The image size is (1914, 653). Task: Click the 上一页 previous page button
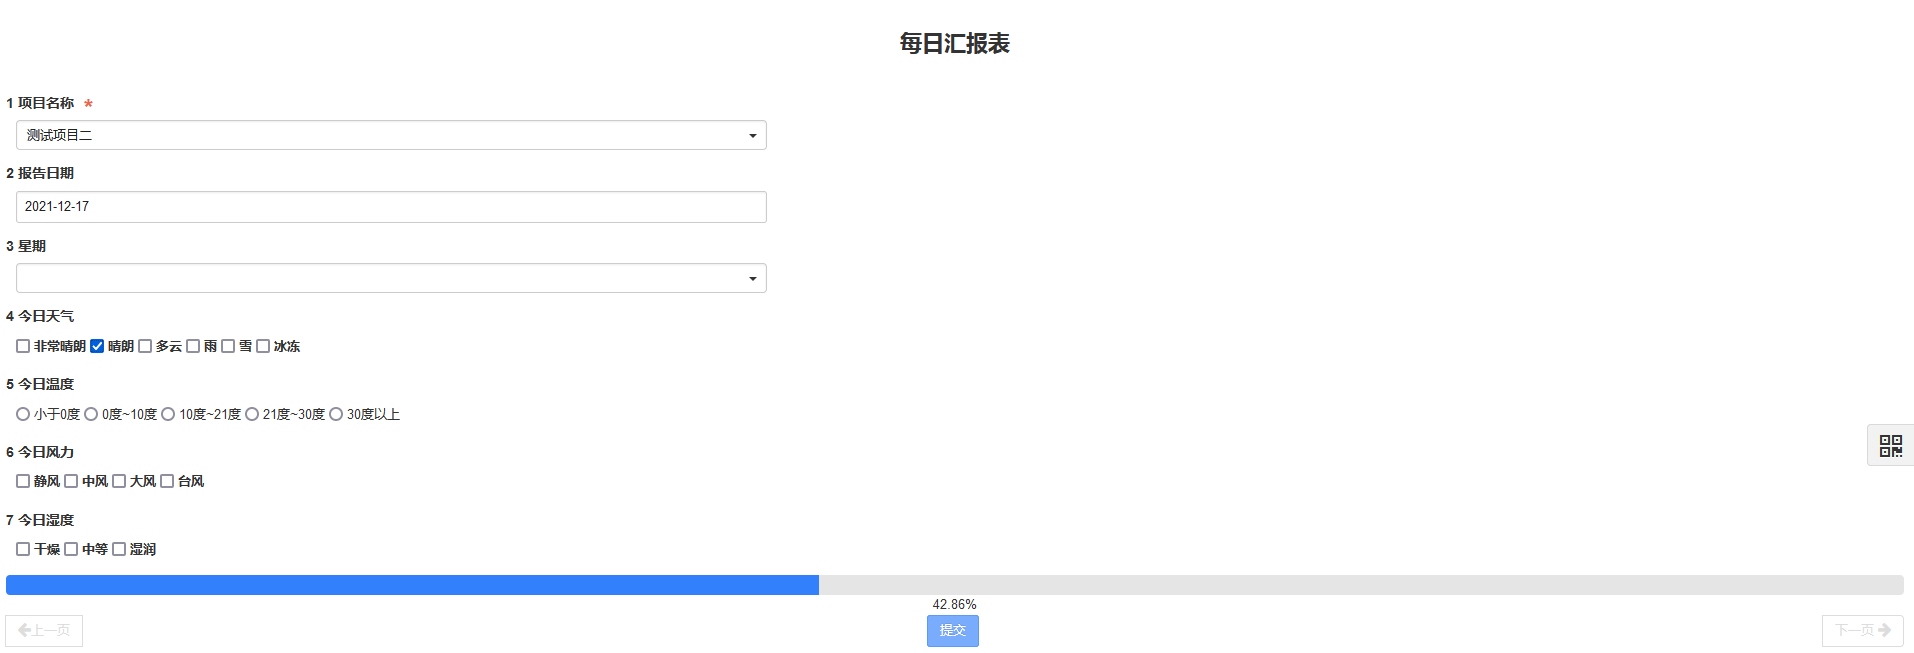(x=44, y=630)
